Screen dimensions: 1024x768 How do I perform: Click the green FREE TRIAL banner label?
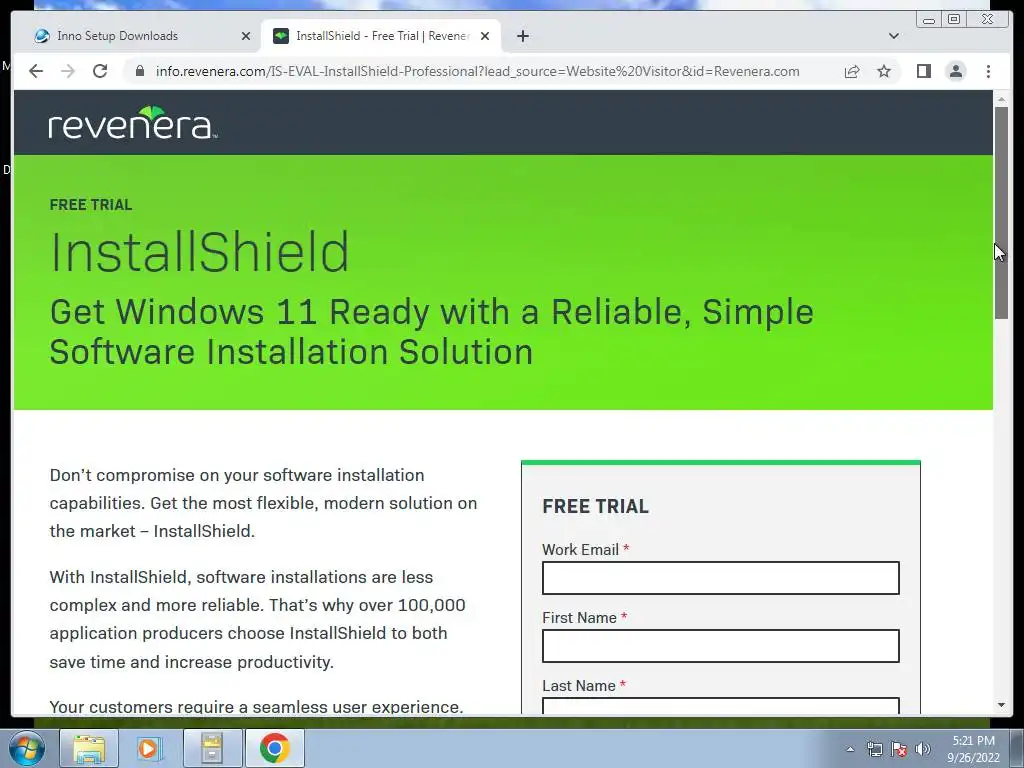pos(91,204)
